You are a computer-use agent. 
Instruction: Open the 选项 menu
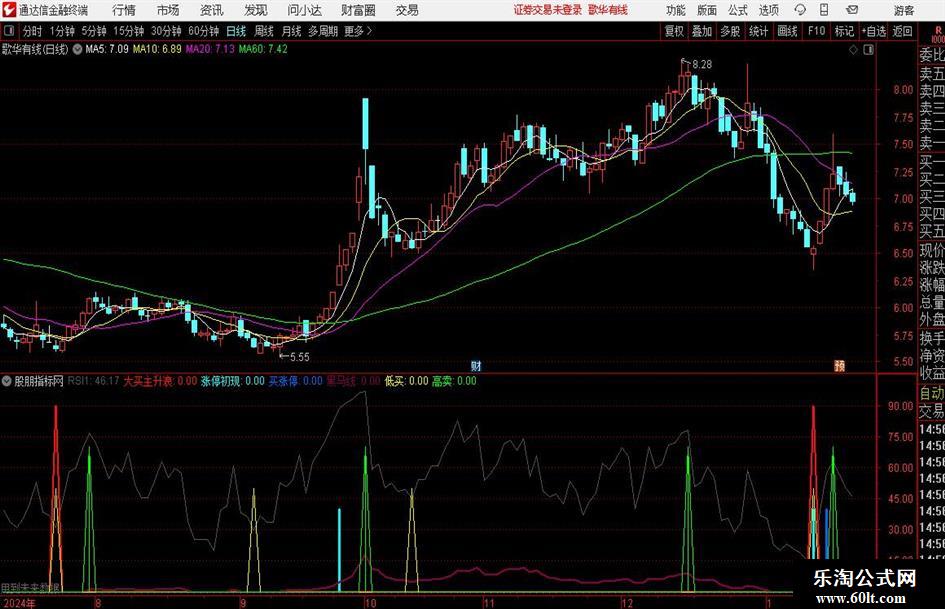pyautogui.click(x=768, y=10)
